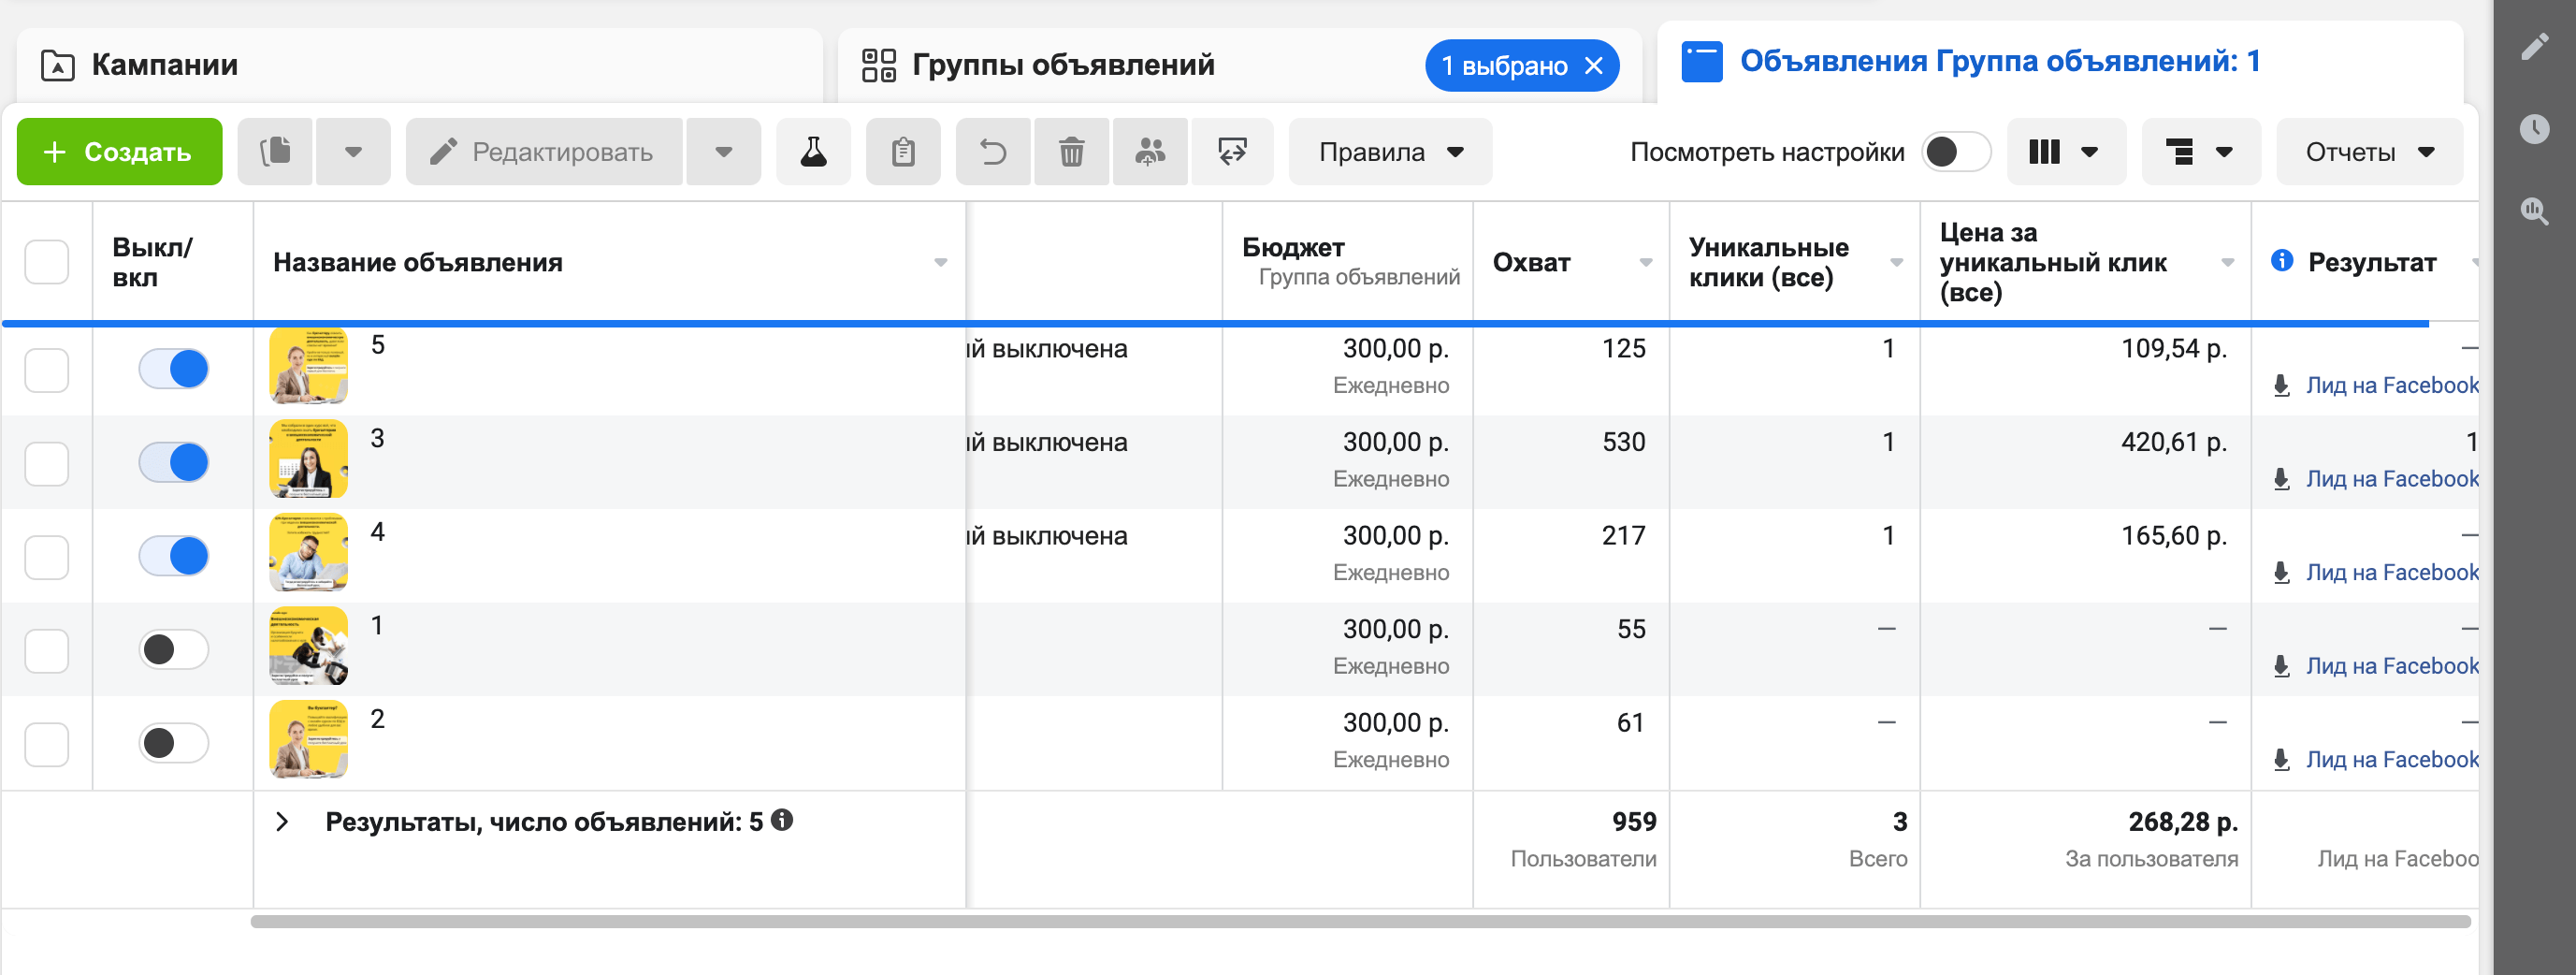Click the clipboard paste icon
This screenshot has height=975, width=2576.
[x=903, y=152]
